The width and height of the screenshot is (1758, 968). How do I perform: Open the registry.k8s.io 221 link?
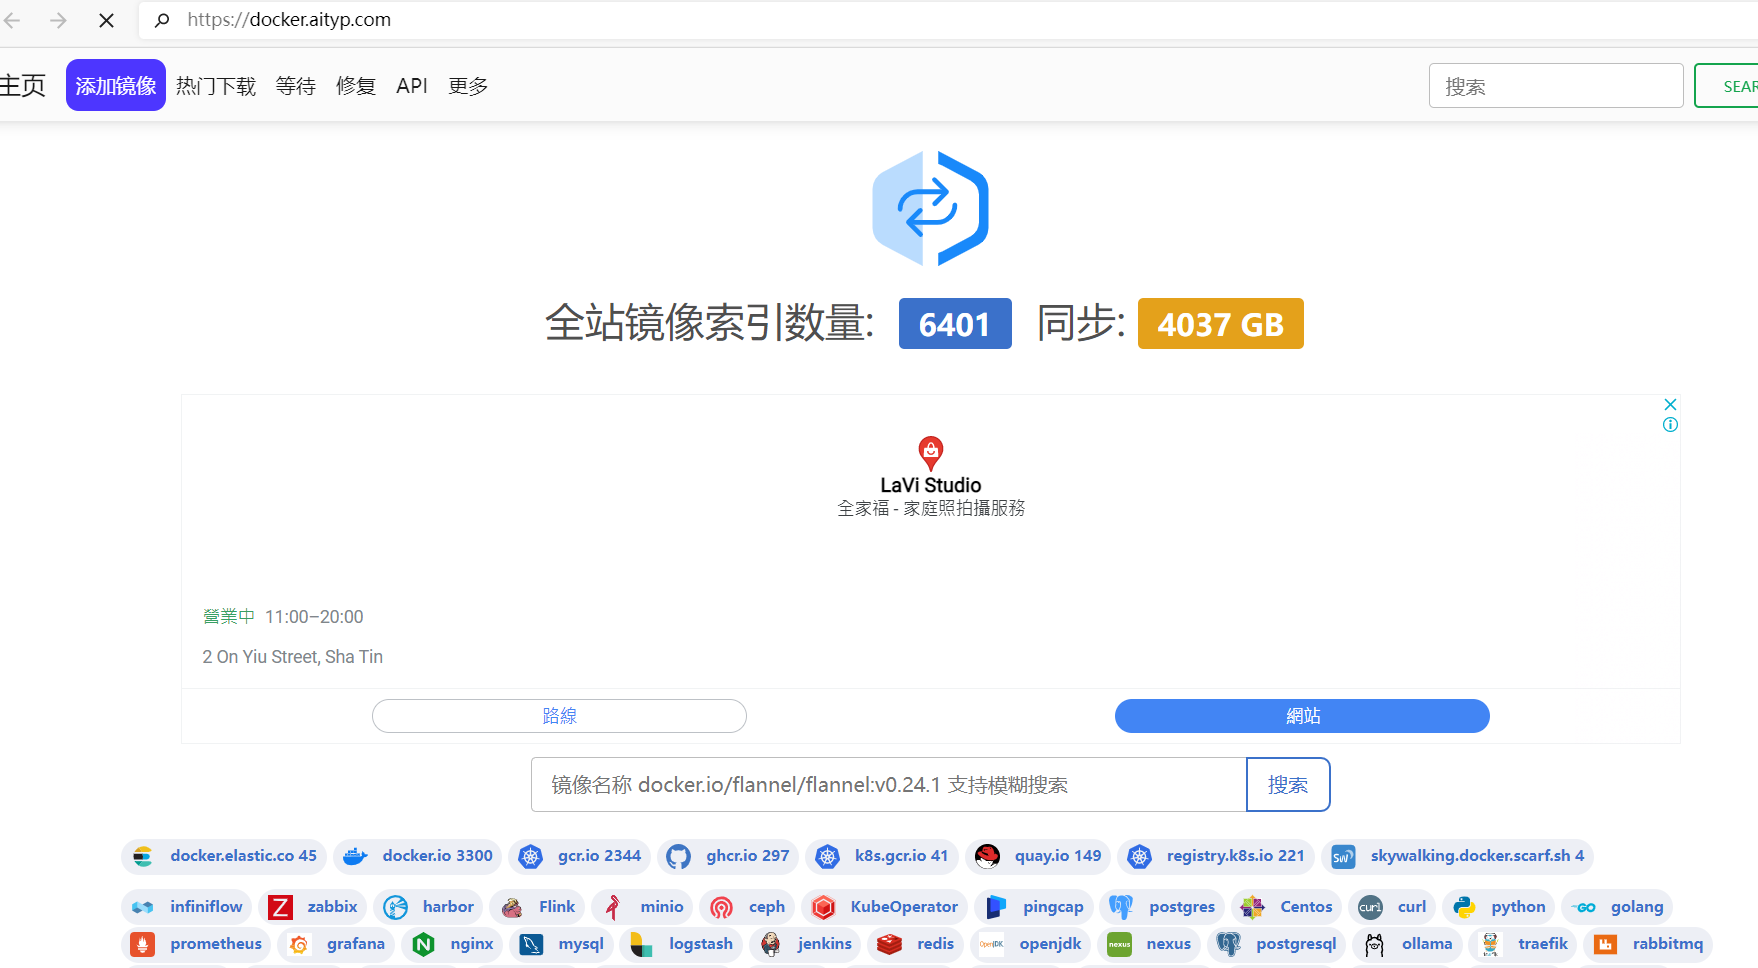pos(1235,856)
